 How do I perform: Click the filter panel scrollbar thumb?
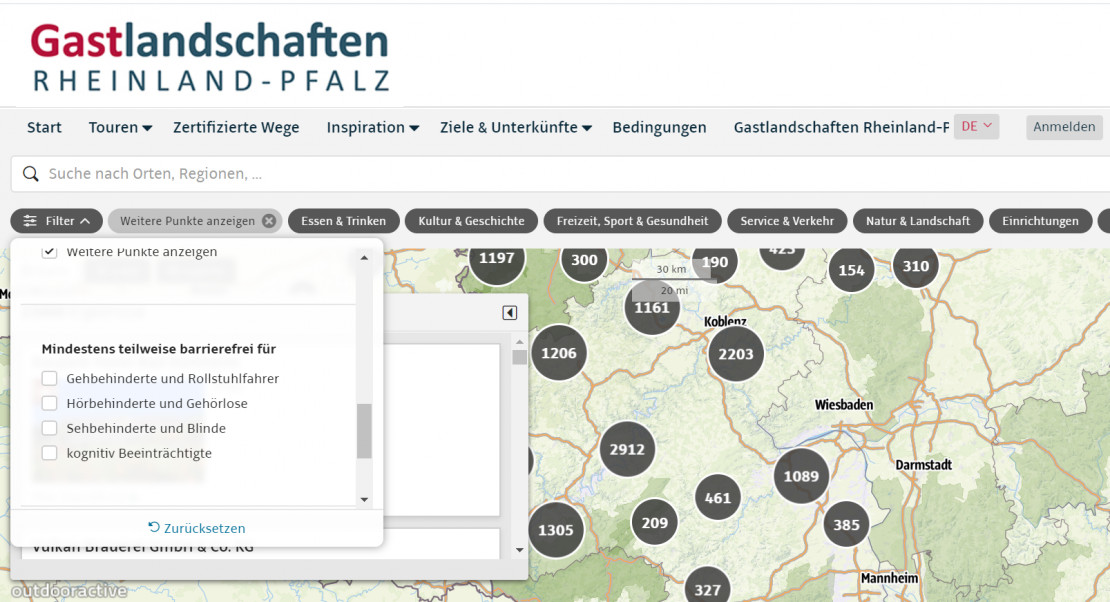point(364,431)
